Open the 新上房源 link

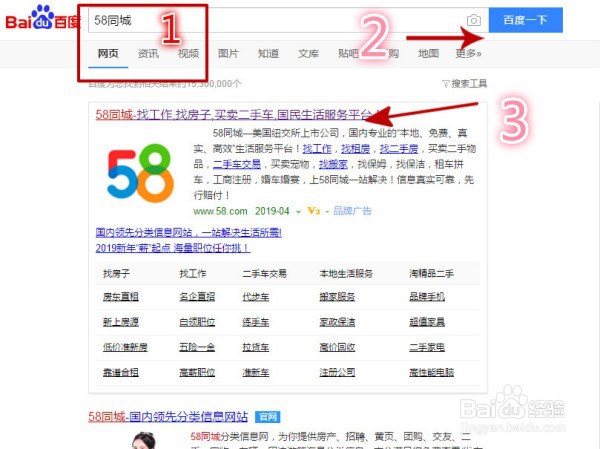(121, 322)
